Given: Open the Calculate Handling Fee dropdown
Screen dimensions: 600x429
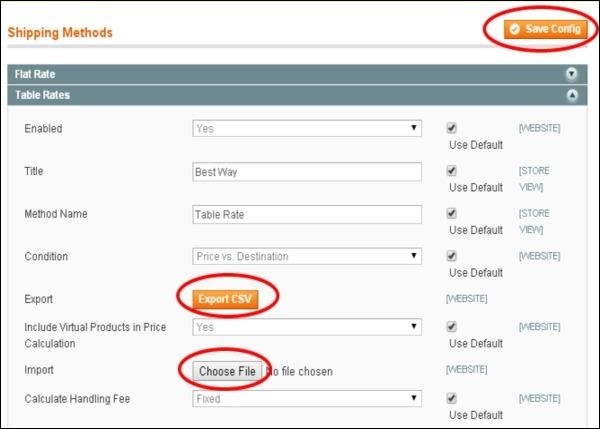Looking at the screenshot, I should (307, 397).
